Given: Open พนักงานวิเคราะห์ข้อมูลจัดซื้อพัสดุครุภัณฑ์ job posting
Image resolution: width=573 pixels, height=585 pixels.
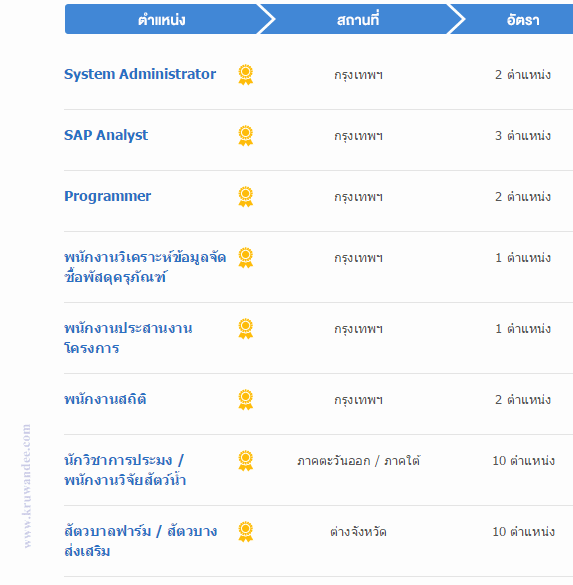Looking at the screenshot, I should (x=145, y=268).
